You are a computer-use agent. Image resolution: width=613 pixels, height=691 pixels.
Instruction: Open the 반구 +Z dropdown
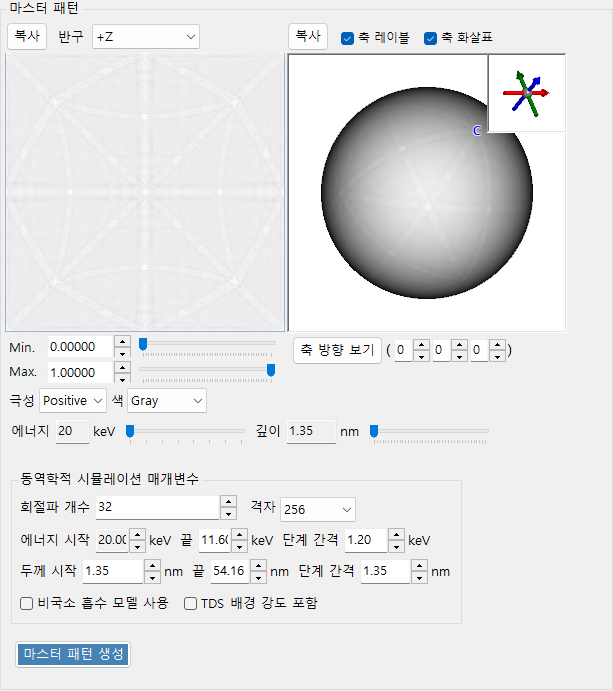146,37
